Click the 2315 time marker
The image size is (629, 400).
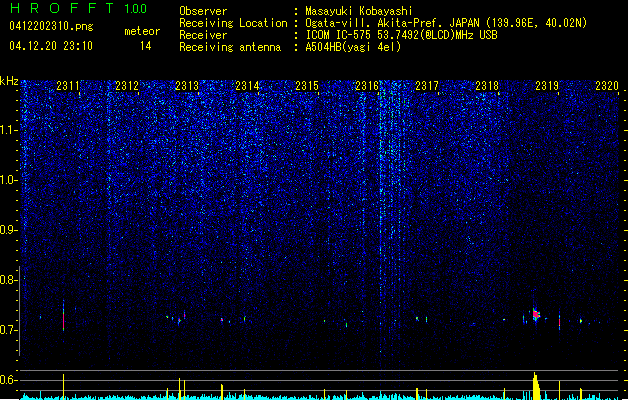(x=307, y=85)
